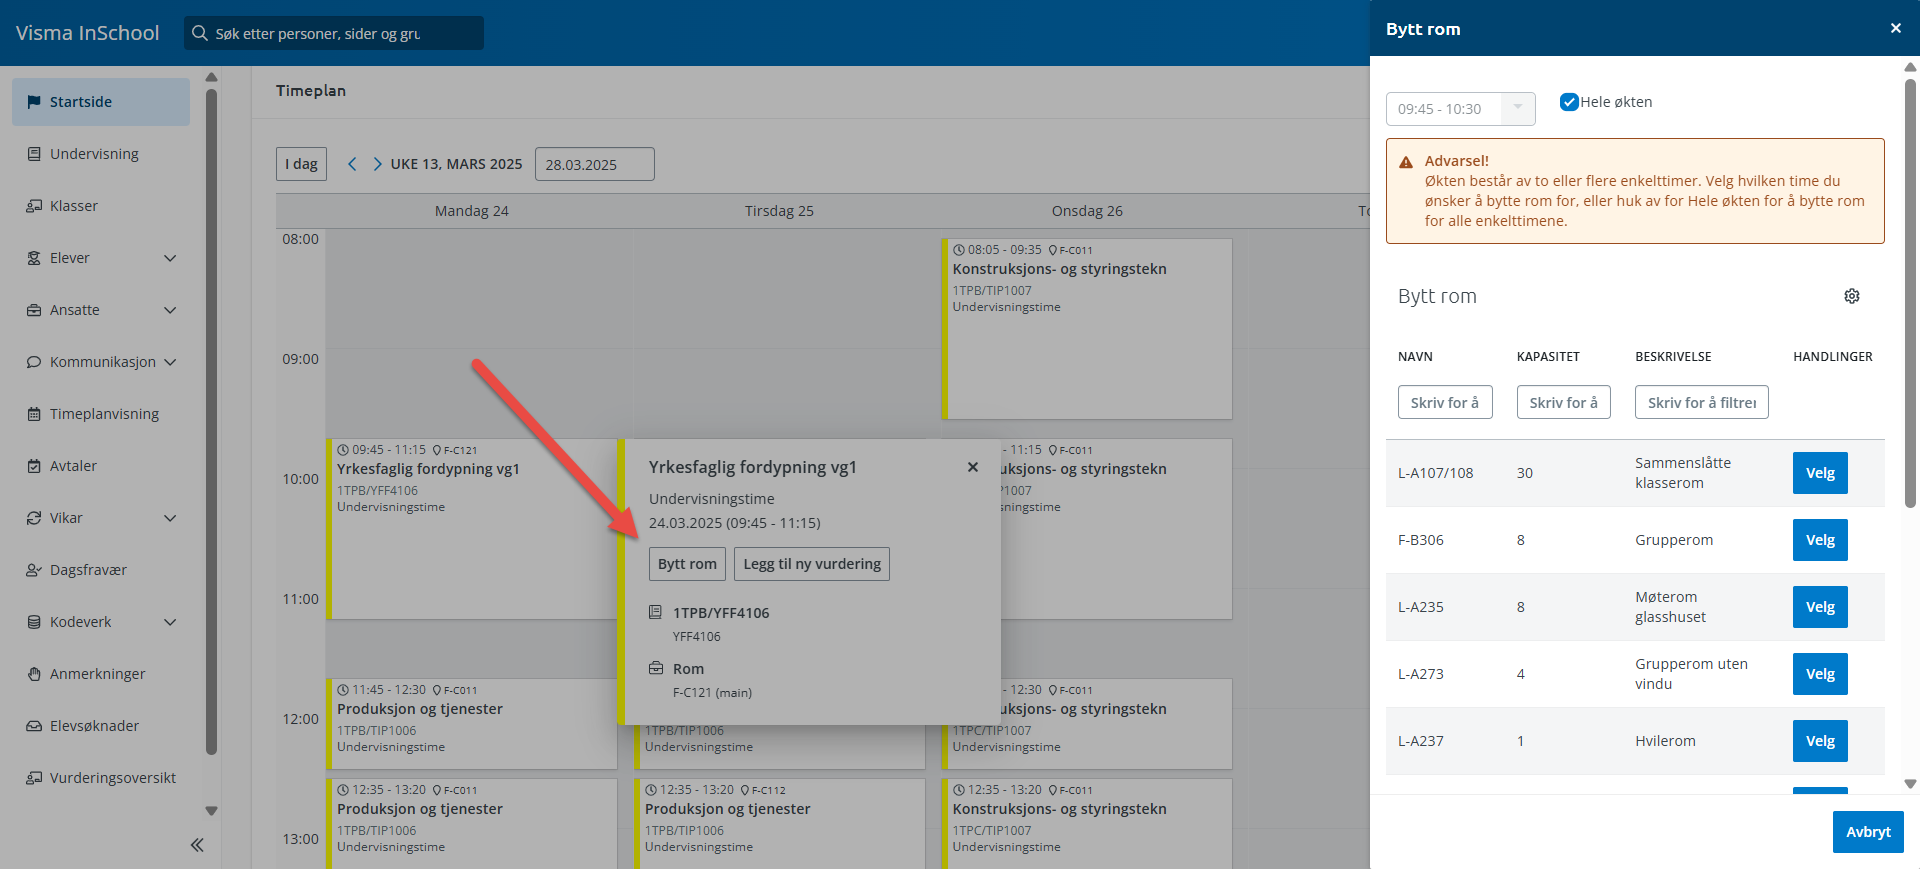Click the Undervisning sidebar icon

point(34,154)
